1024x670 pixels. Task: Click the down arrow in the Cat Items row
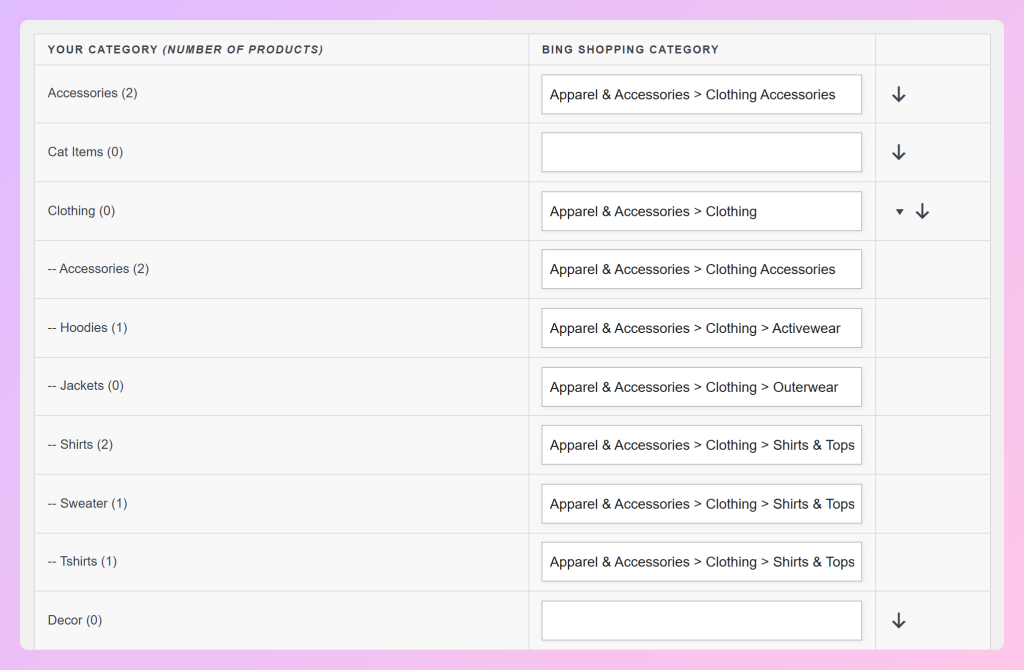(899, 152)
